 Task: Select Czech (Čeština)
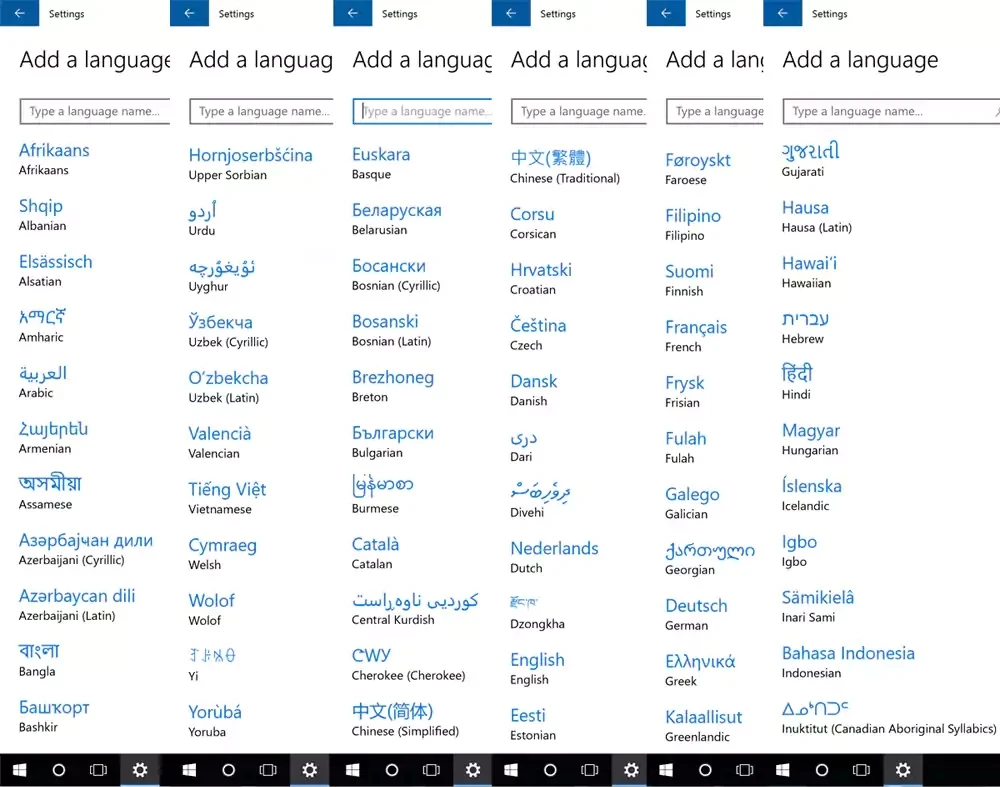point(538,334)
